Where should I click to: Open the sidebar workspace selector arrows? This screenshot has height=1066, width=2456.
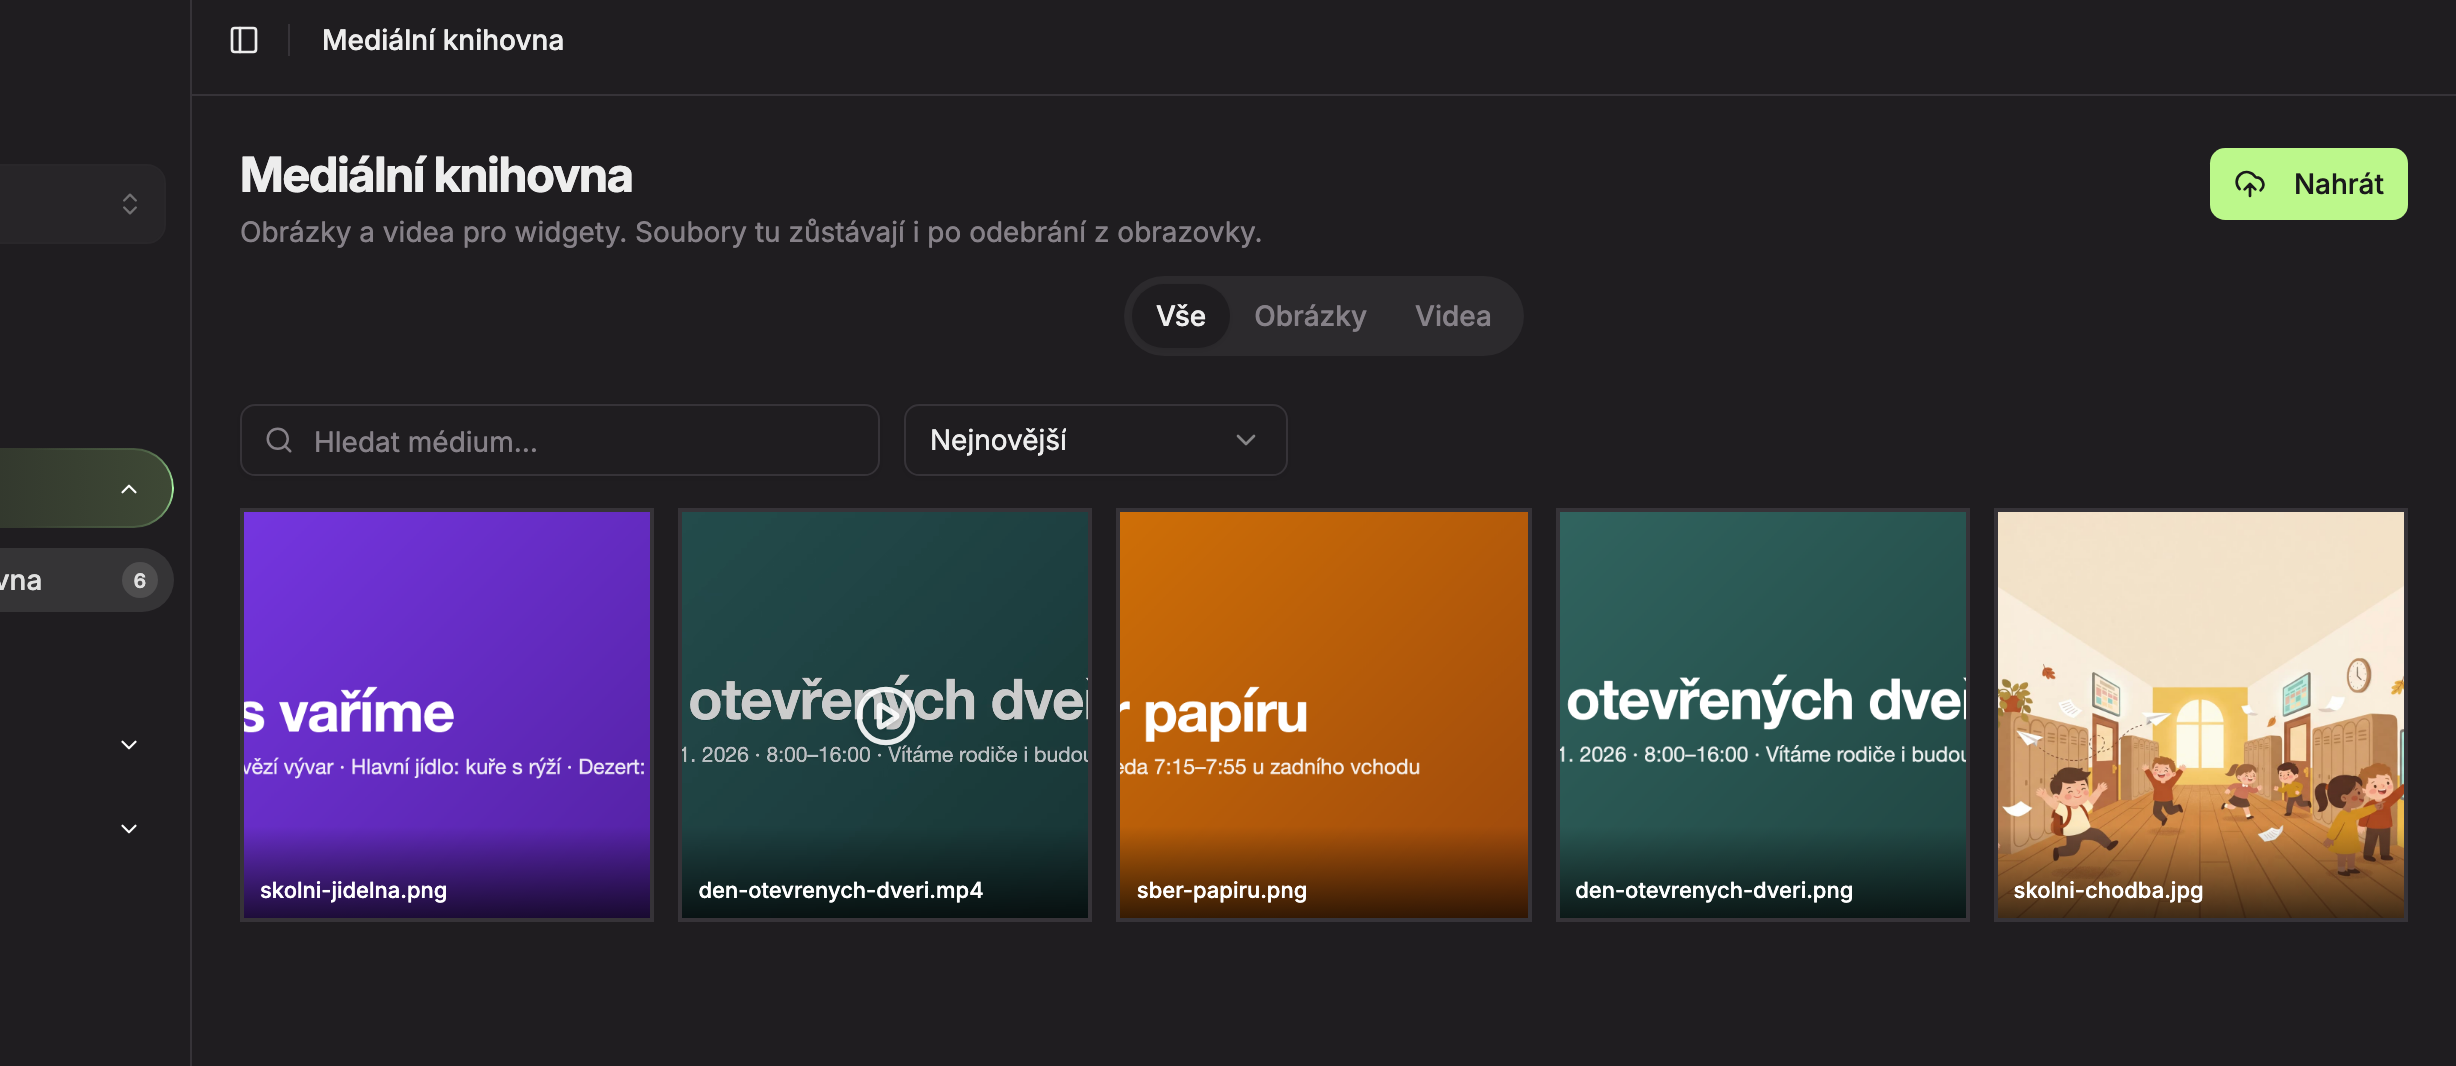click(x=130, y=204)
